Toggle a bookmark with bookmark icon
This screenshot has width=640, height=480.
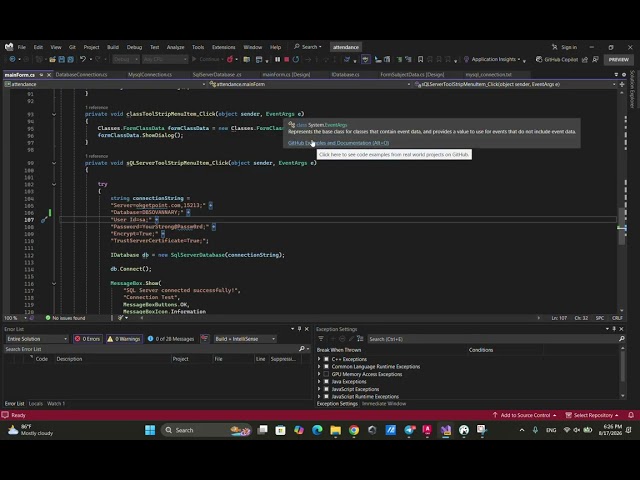[420, 60]
